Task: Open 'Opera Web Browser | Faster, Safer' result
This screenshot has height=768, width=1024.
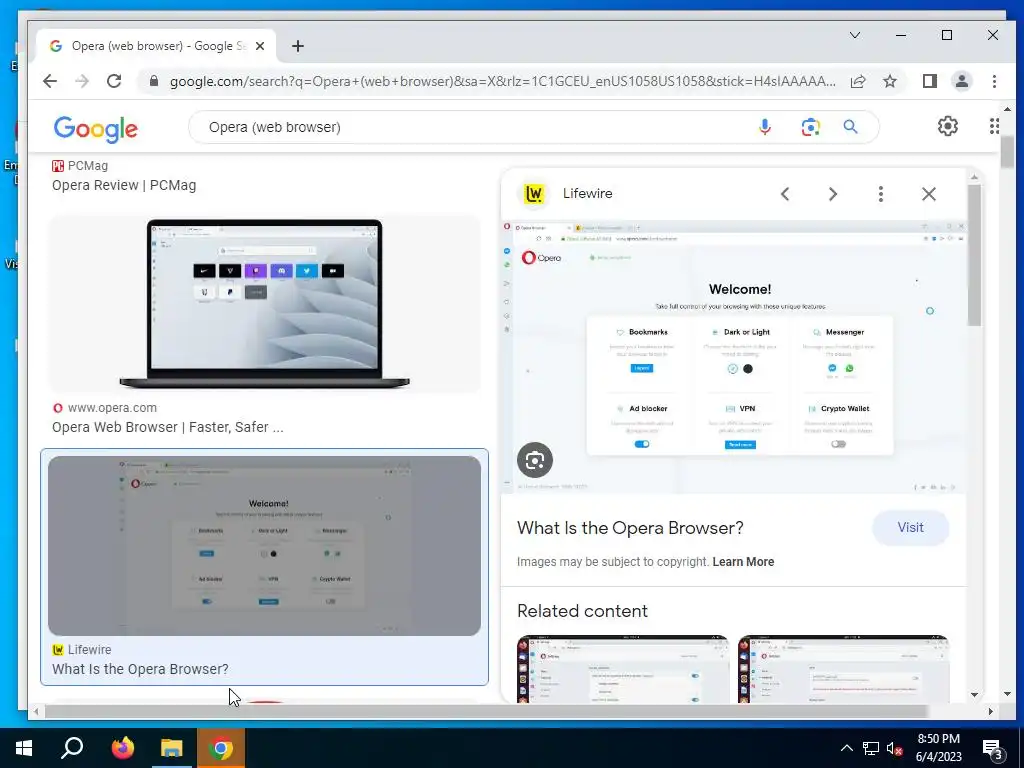Action: pyautogui.click(x=168, y=427)
